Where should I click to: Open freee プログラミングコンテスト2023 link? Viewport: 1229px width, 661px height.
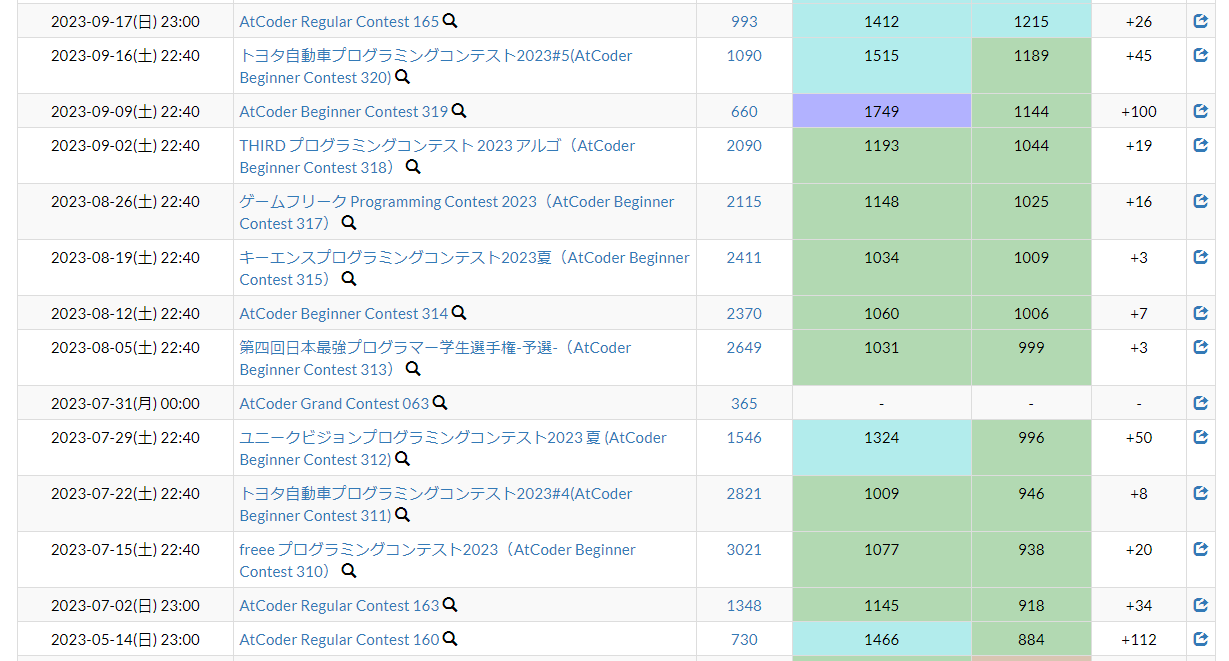pos(437,560)
